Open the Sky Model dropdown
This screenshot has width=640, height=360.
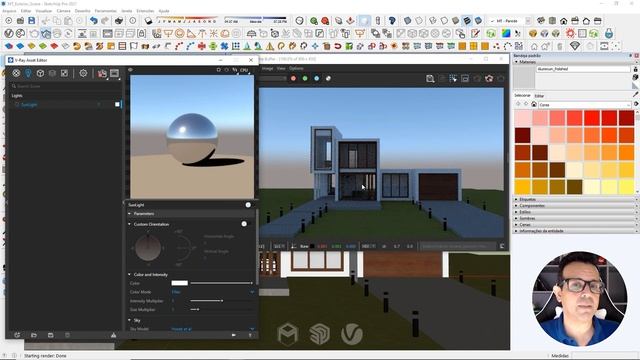pyautogui.click(x=213, y=329)
